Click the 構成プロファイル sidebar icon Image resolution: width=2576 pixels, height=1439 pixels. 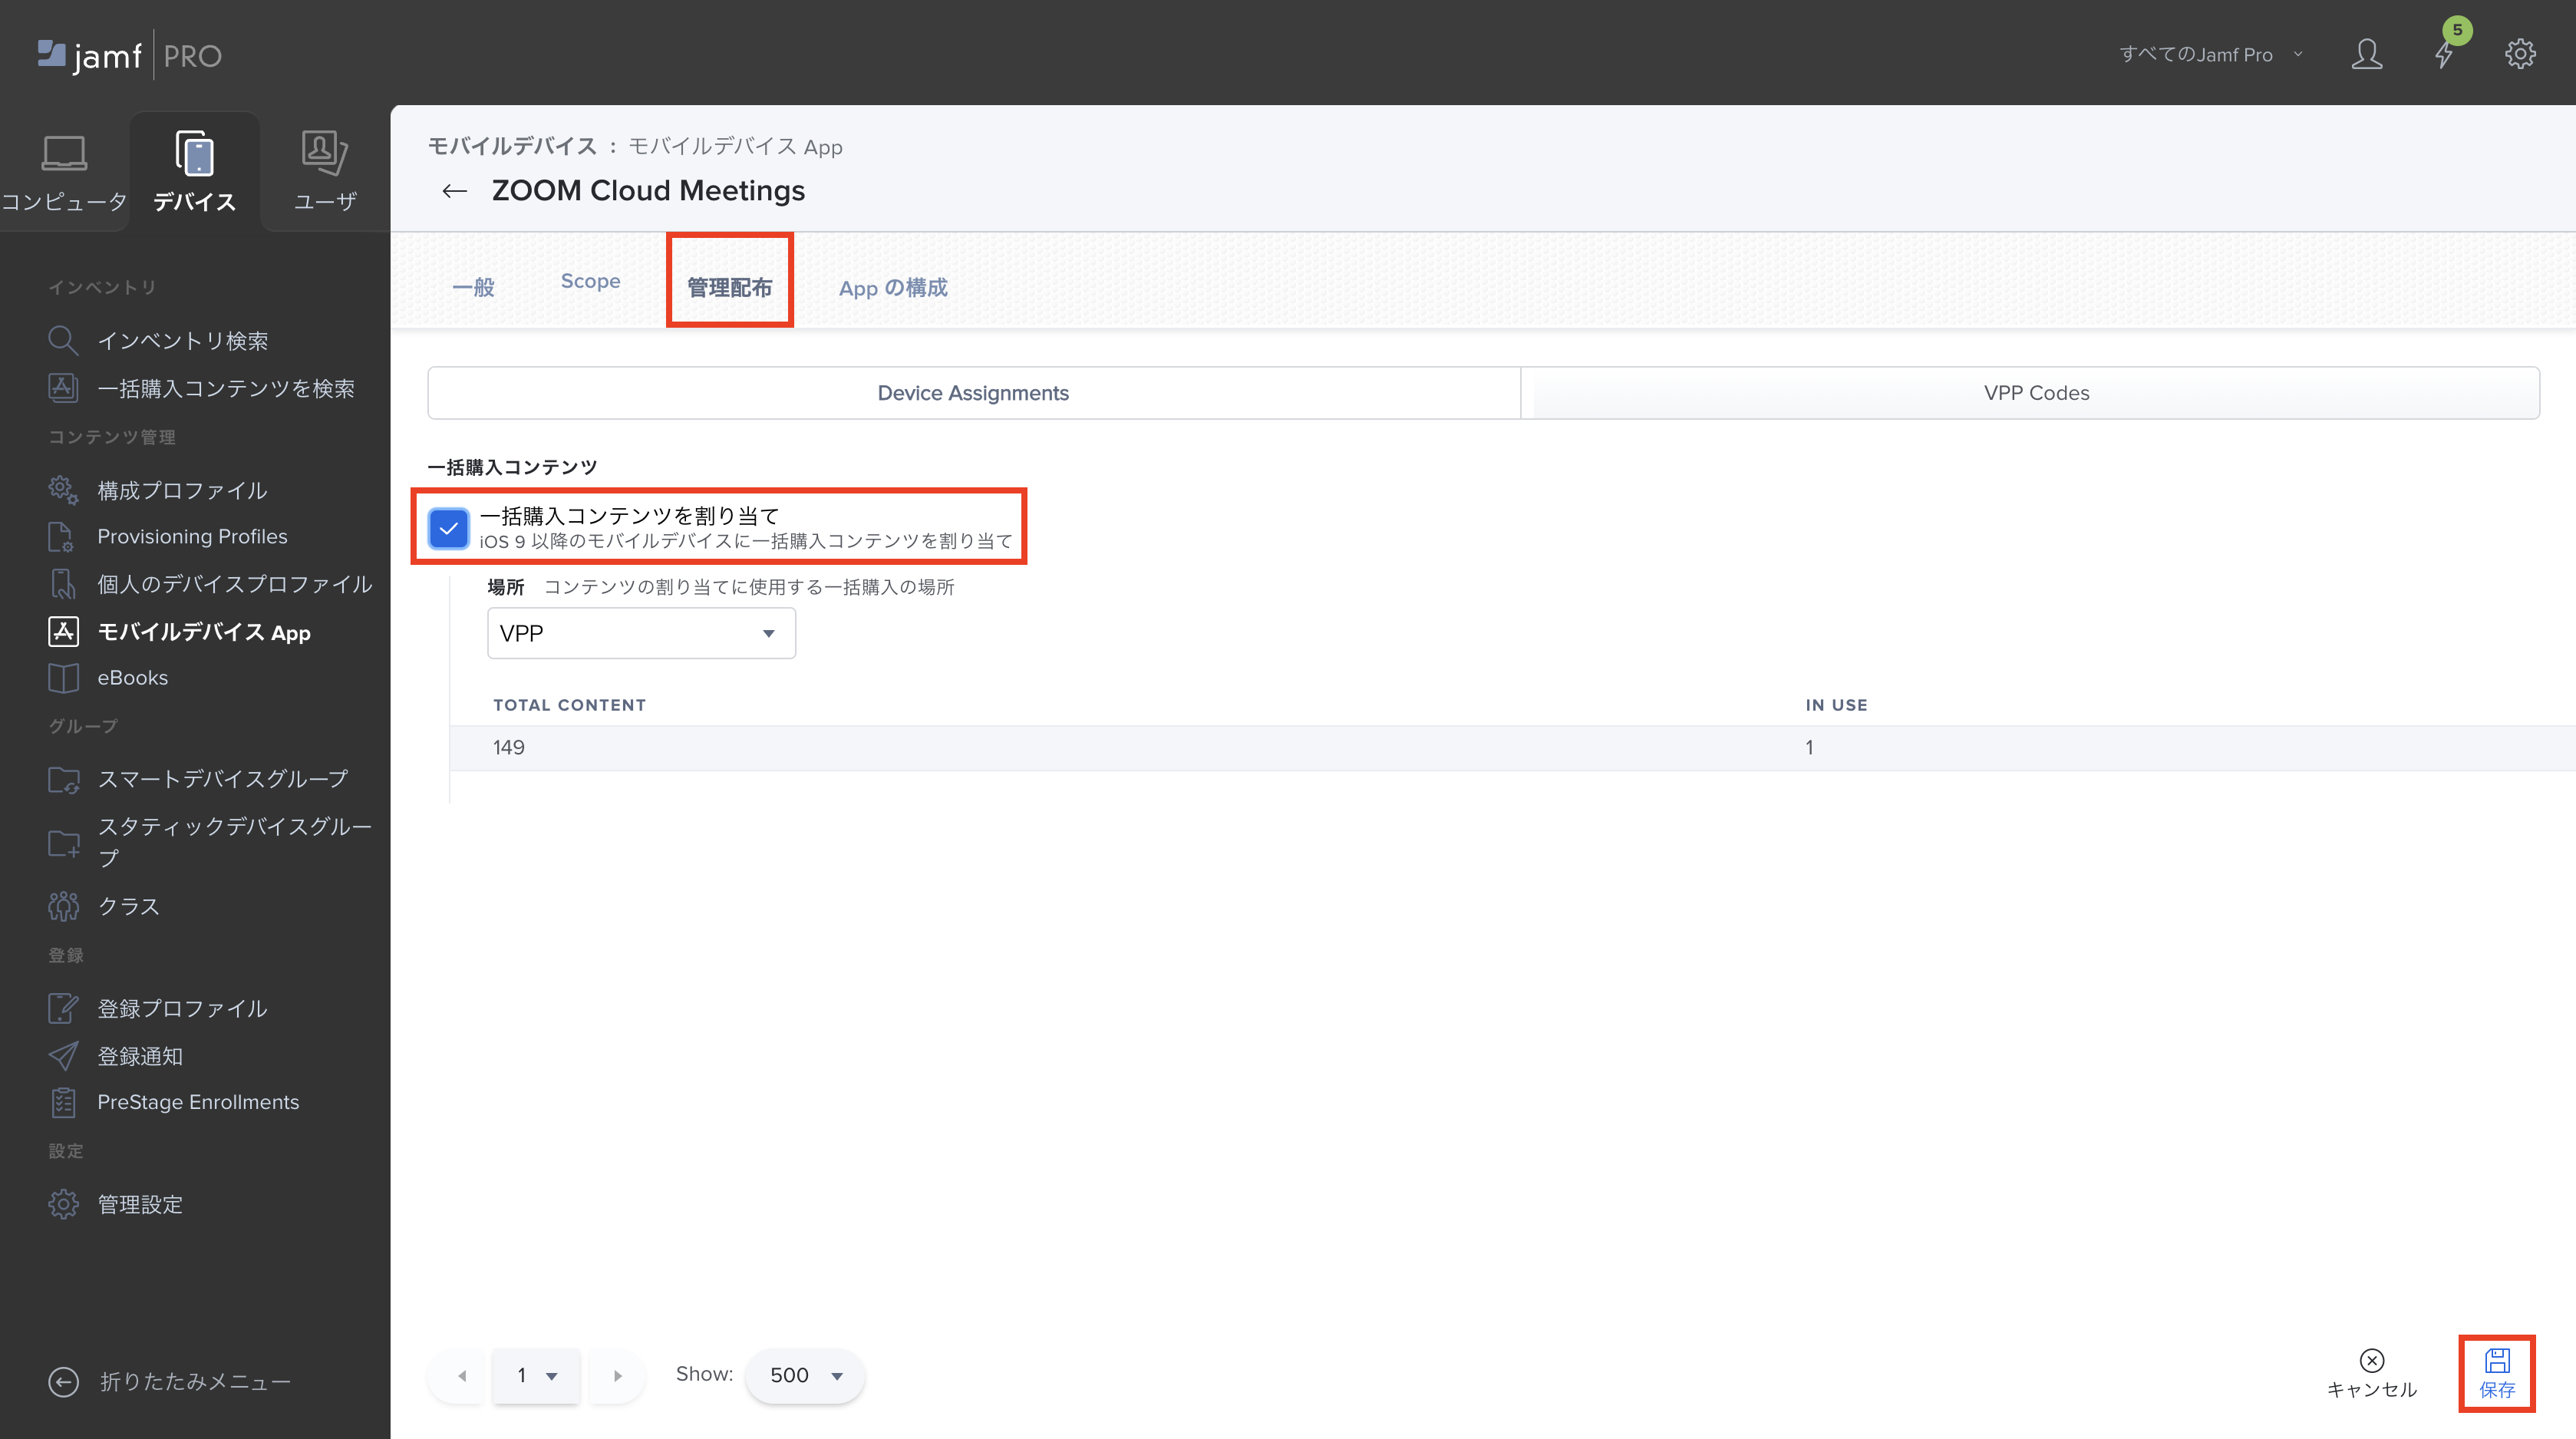64,490
